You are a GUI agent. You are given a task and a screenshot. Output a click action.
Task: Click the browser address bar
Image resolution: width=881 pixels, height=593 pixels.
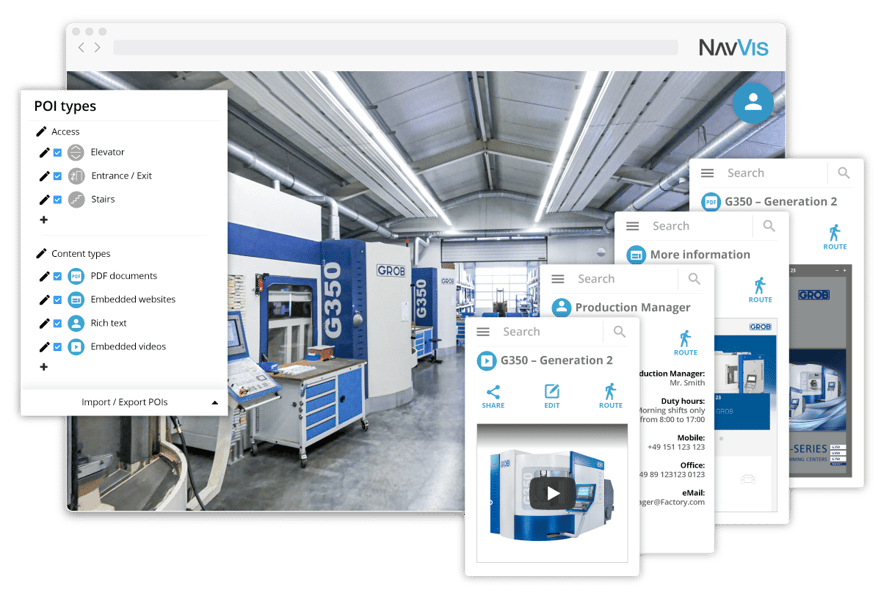coord(395,47)
